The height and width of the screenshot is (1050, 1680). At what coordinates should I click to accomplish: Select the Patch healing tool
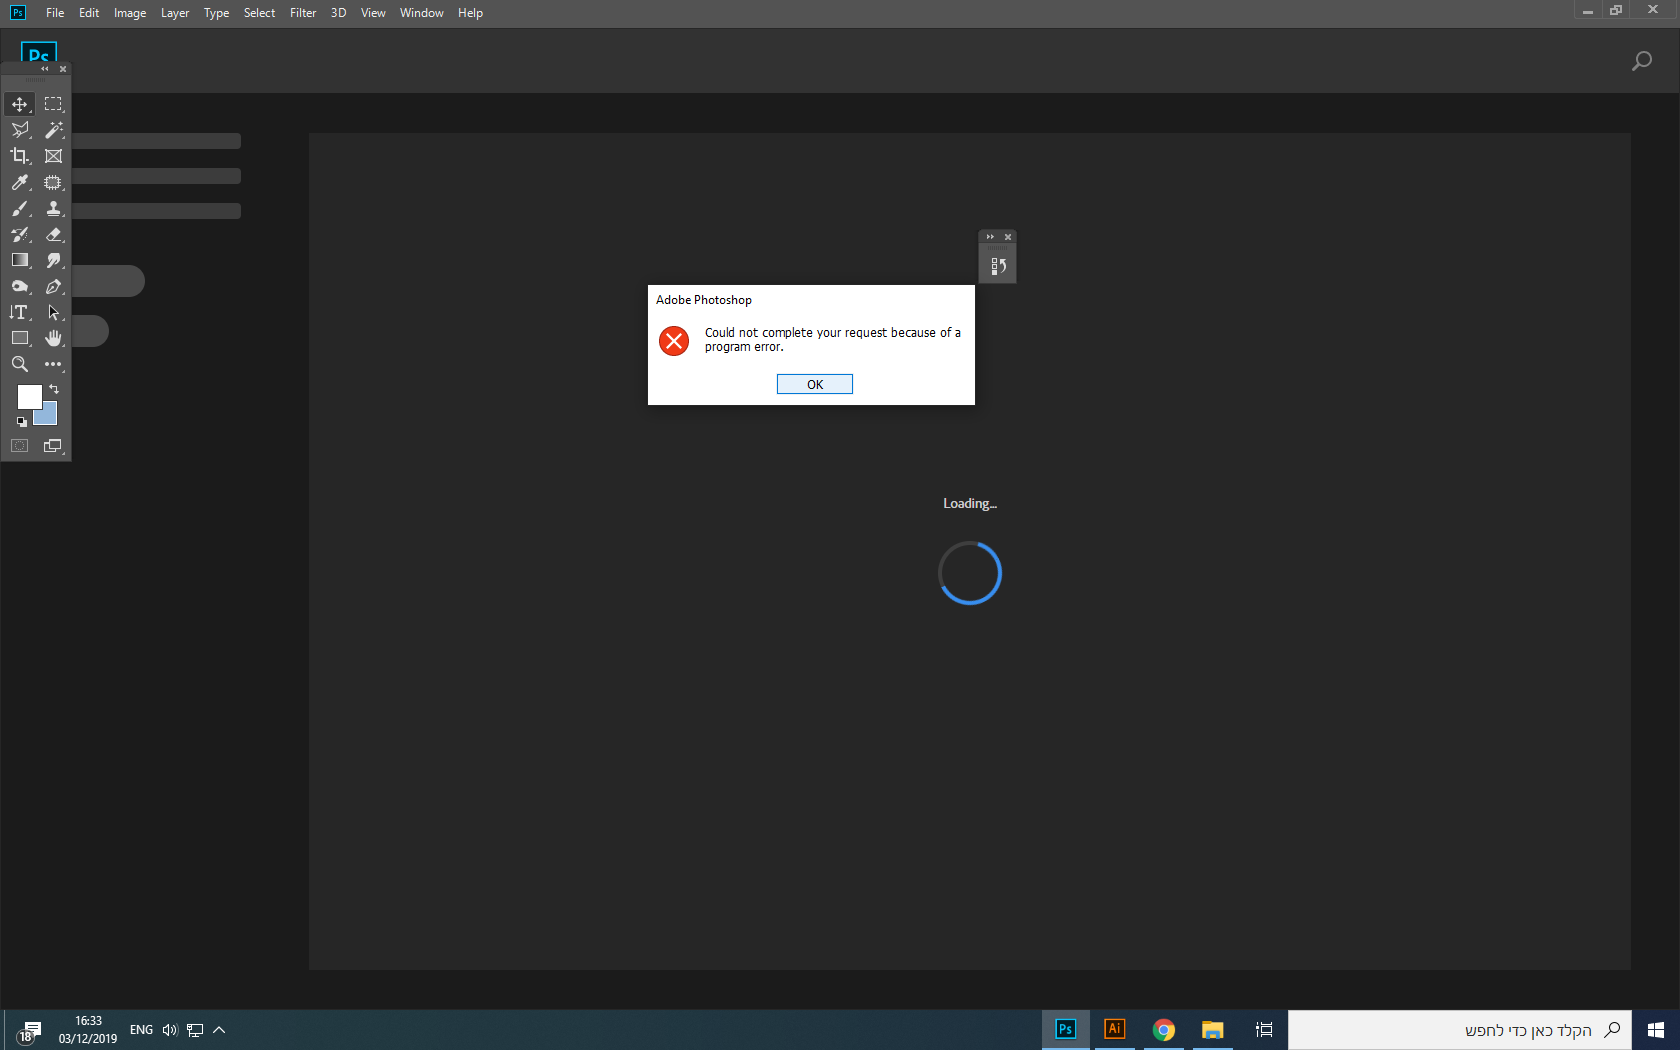[53, 182]
